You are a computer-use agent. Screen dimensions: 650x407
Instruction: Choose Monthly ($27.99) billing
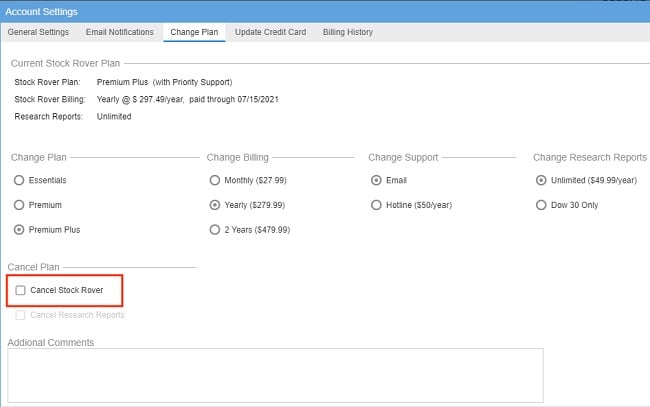click(215, 180)
